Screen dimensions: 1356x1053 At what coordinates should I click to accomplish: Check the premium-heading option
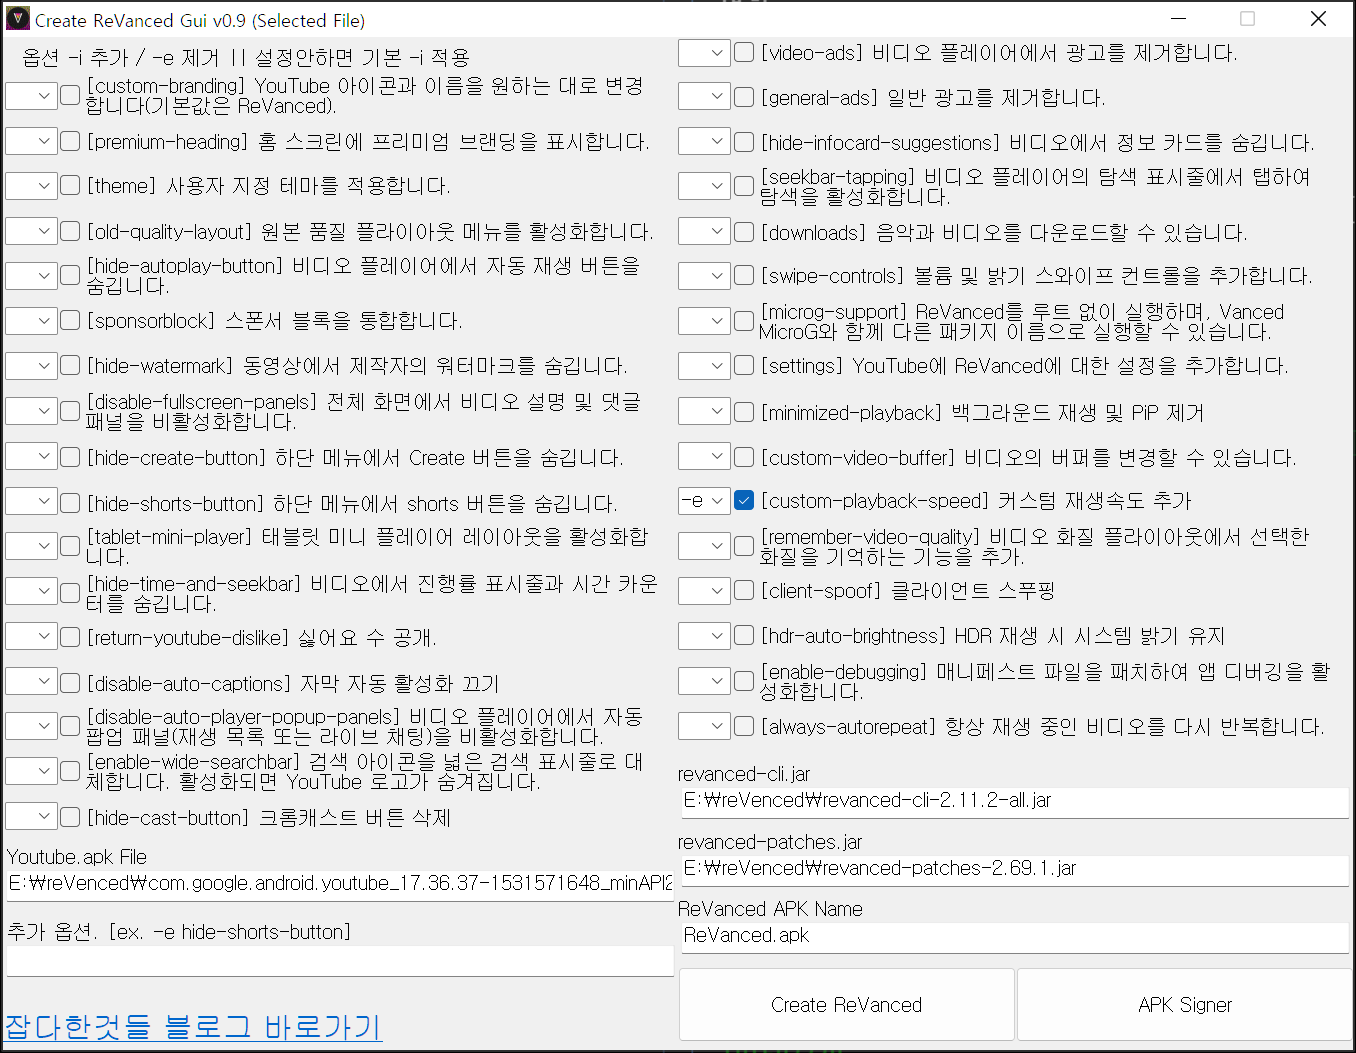pyautogui.click(x=70, y=141)
